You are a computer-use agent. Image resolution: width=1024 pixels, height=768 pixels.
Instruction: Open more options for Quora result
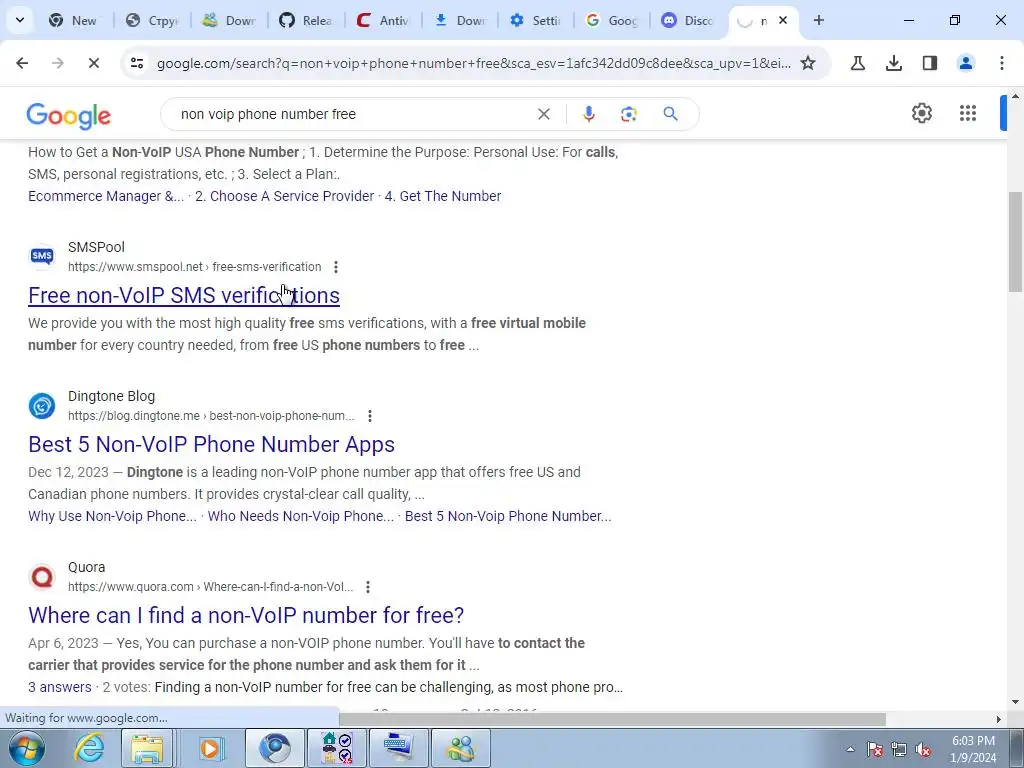[x=368, y=586]
